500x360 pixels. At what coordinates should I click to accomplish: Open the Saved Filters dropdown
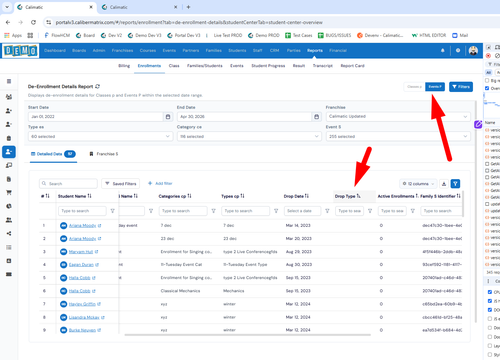tap(121, 184)
